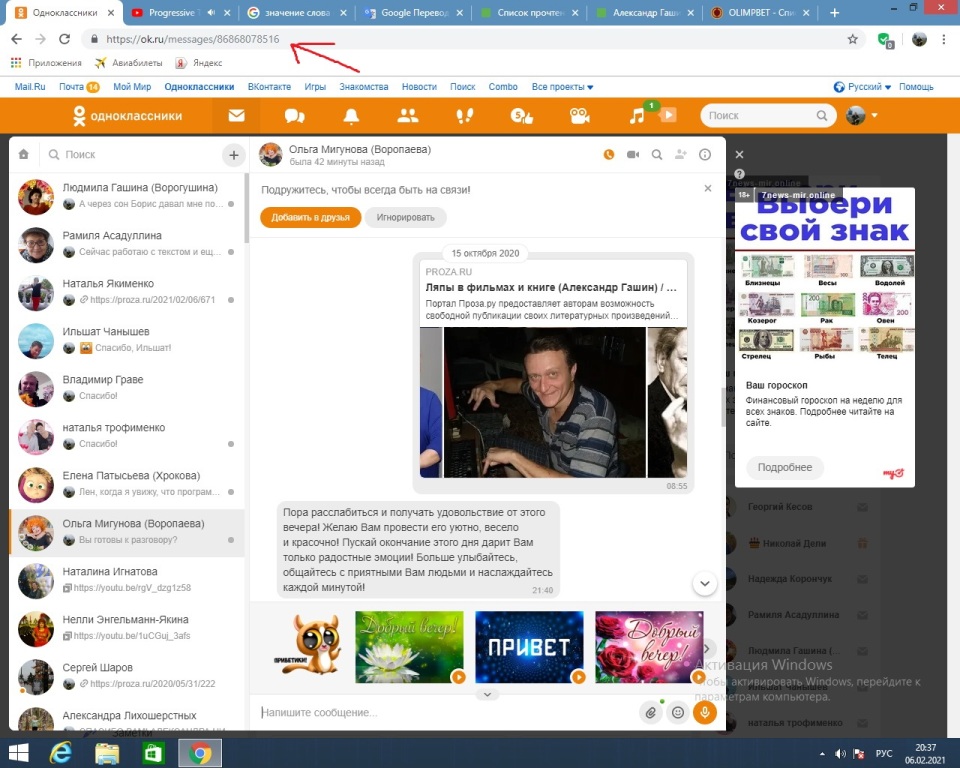
Task: Click the Odnoklassniki logo
Action: coord(127,115)
